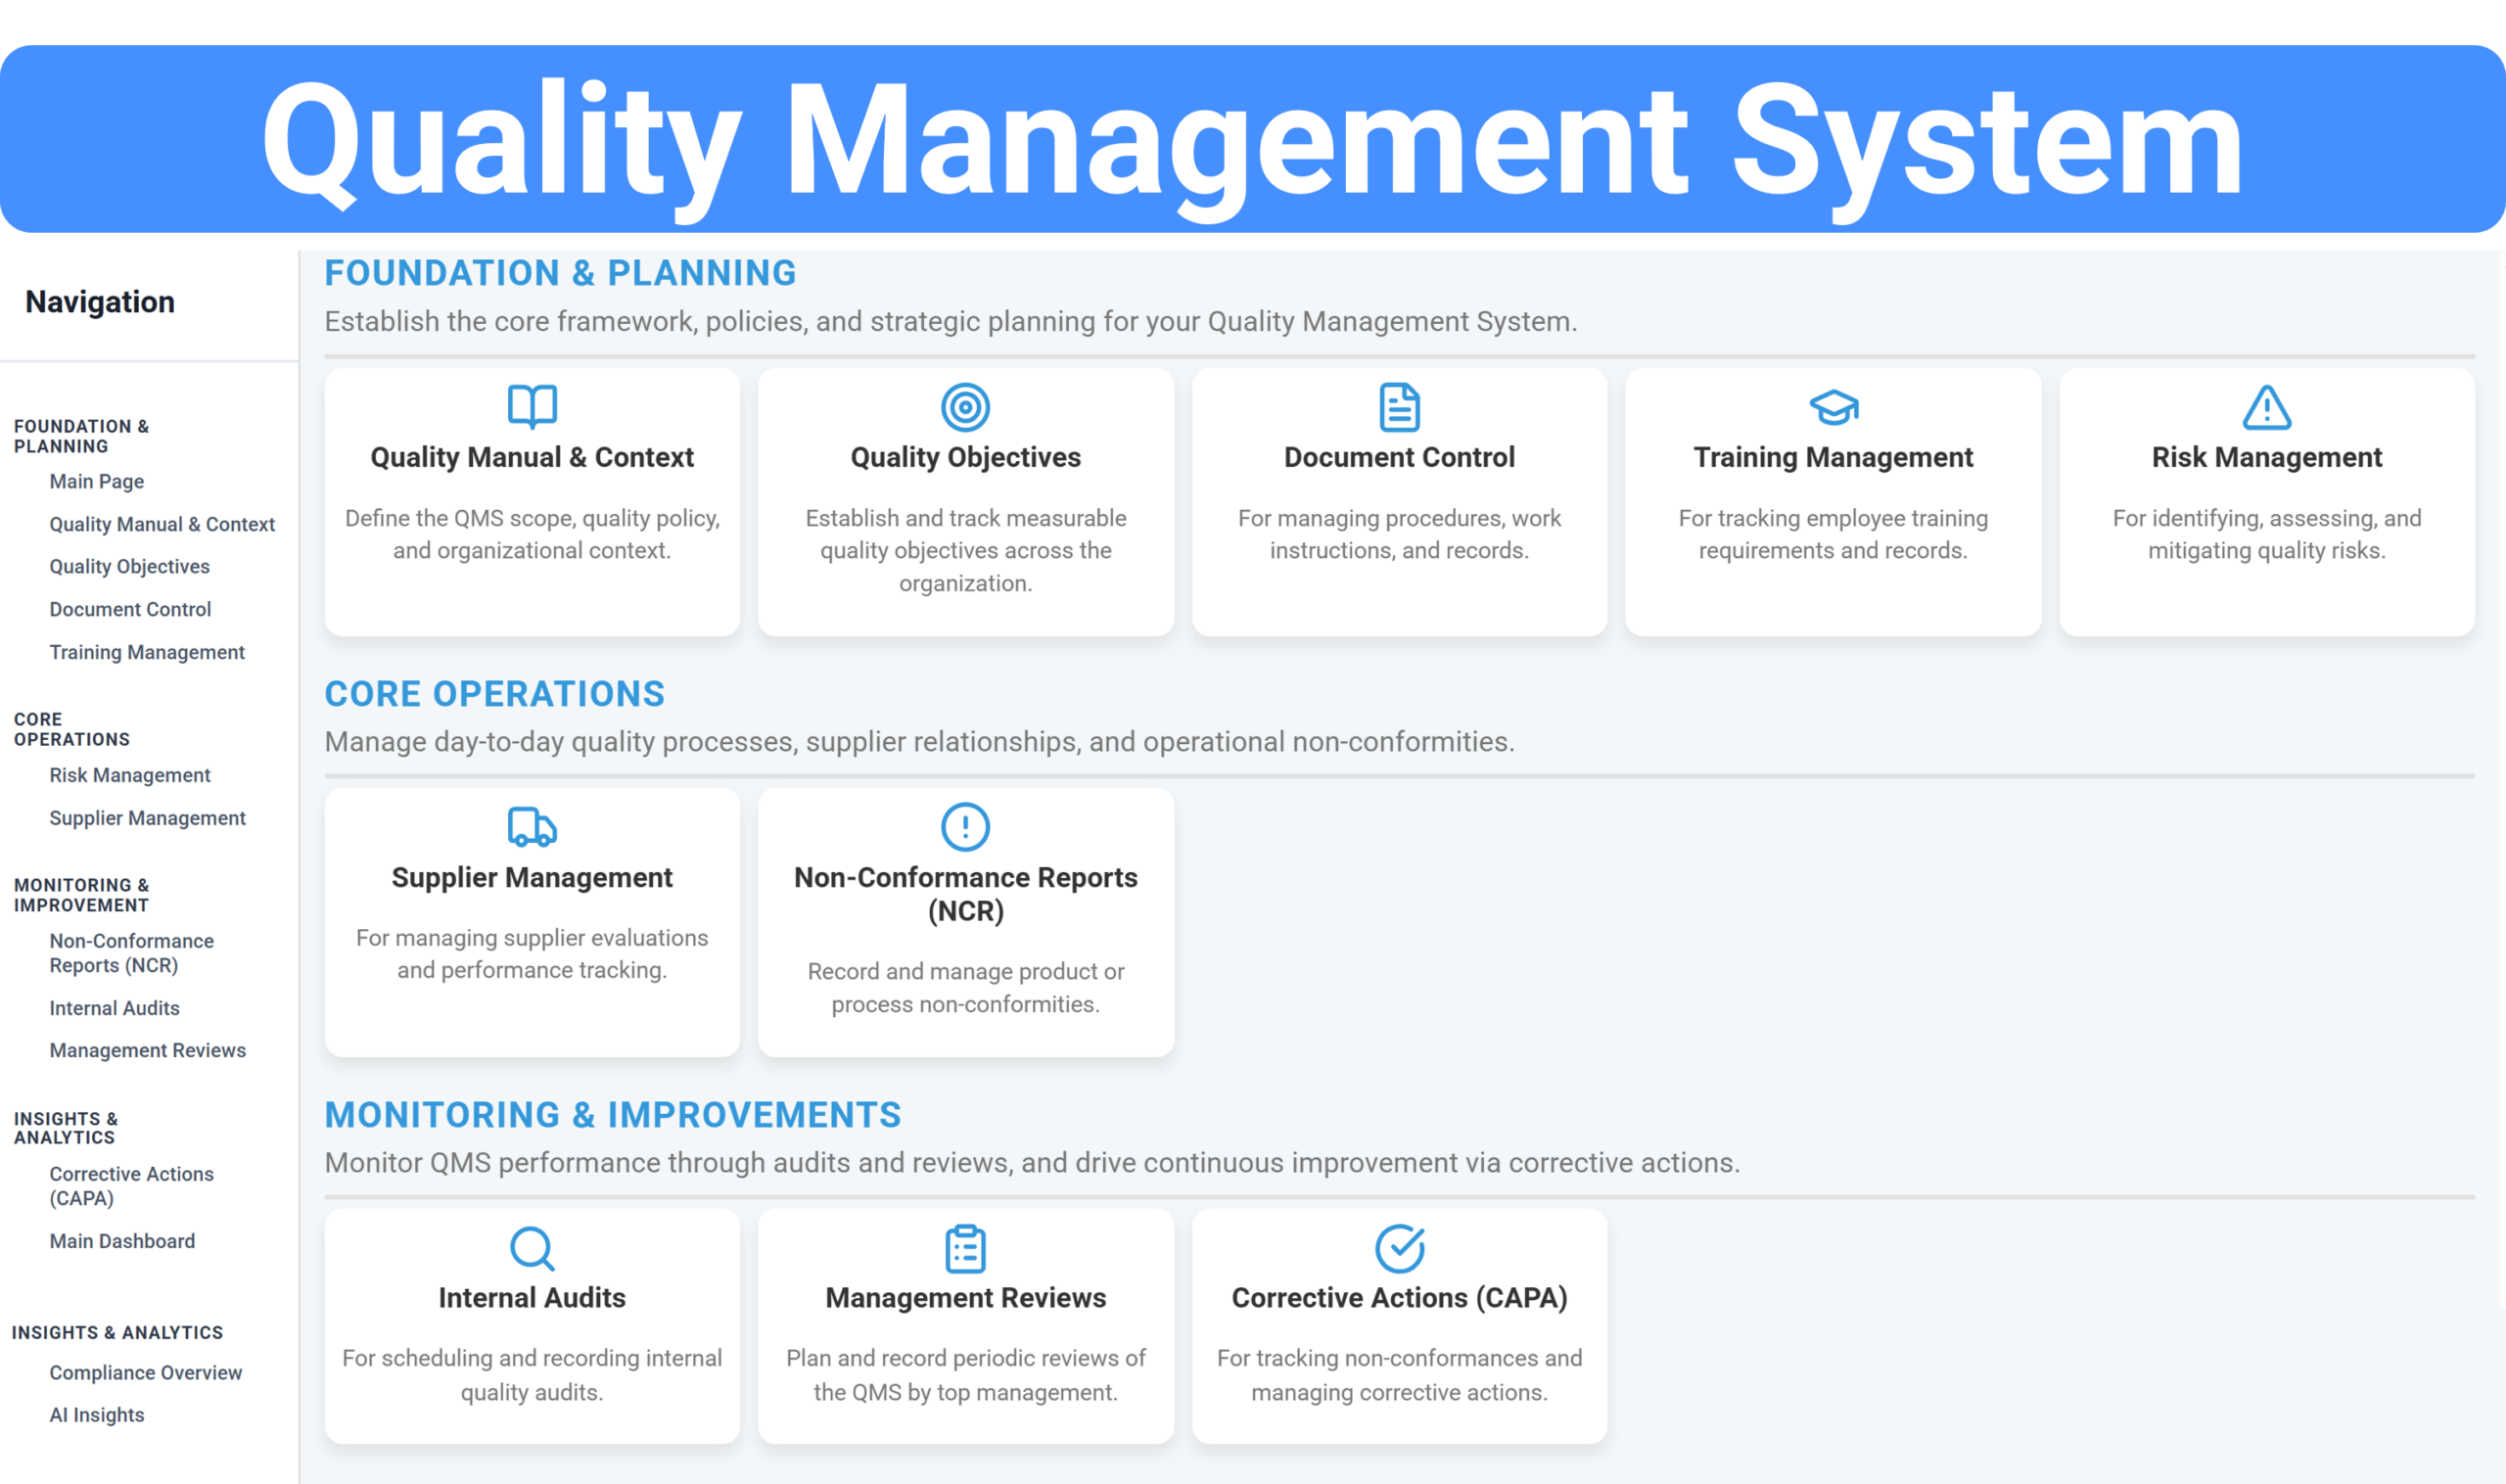Click the document icon above Document Control
Image resolution: width=2506 pixels, height=1484 pixels.
point(1399,407)
